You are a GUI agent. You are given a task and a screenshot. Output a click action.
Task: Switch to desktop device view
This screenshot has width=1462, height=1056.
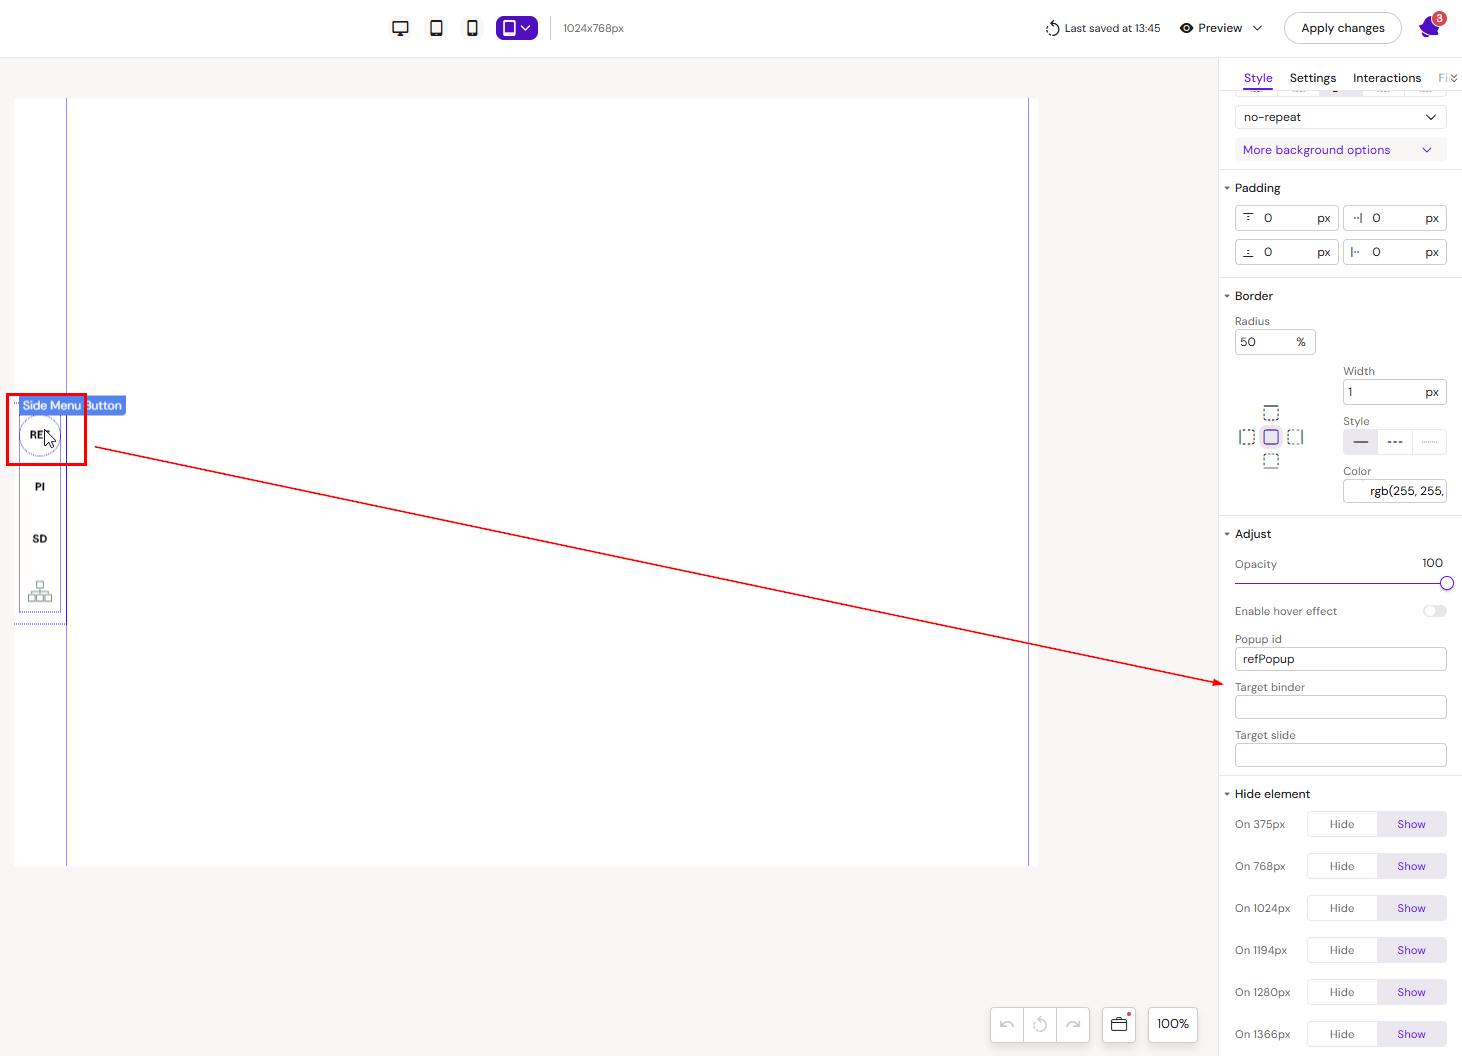tap(400, 28)
